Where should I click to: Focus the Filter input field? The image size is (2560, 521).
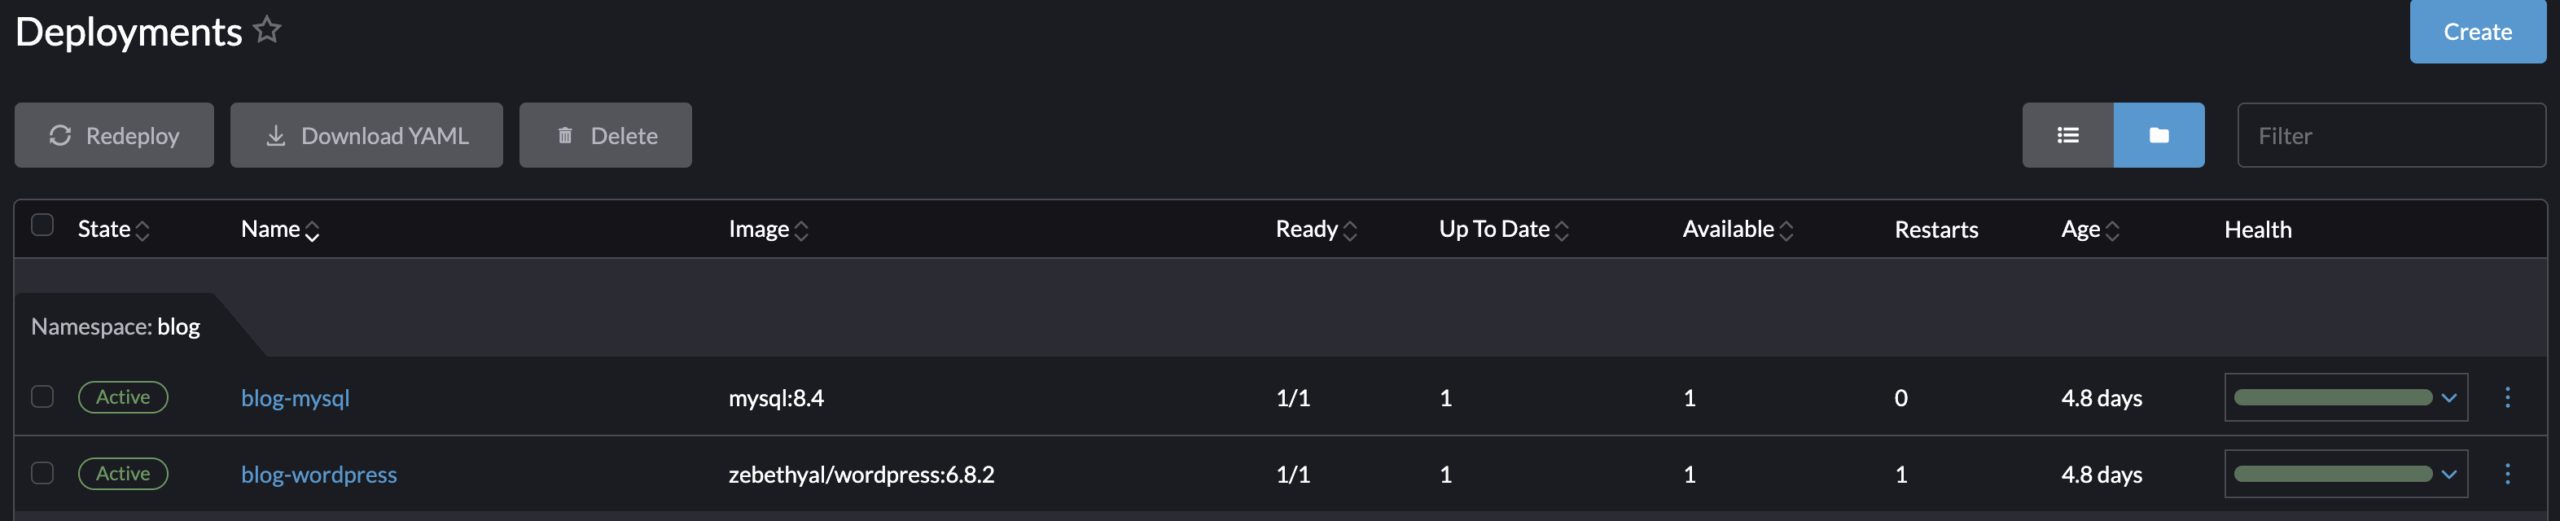pos(2391,135)
